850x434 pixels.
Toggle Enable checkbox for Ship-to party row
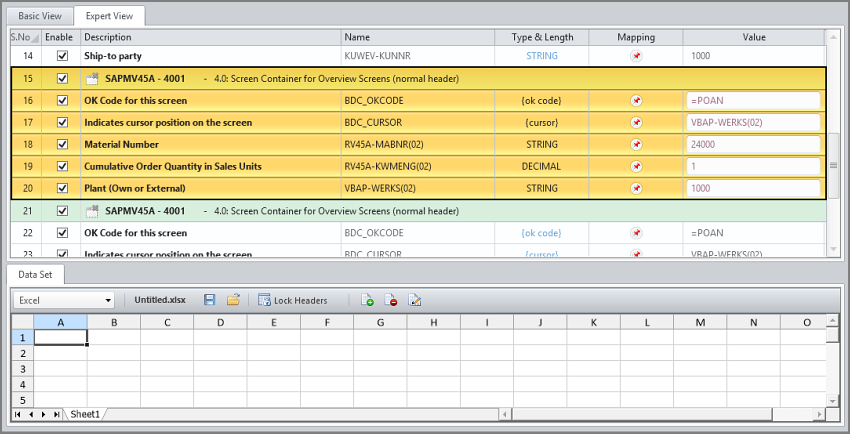(62, 56)
